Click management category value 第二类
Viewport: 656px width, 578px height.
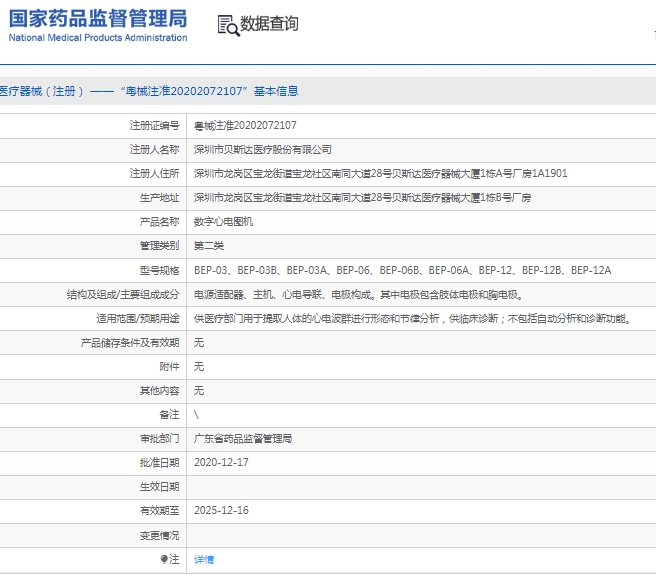(x=209, y=246)
